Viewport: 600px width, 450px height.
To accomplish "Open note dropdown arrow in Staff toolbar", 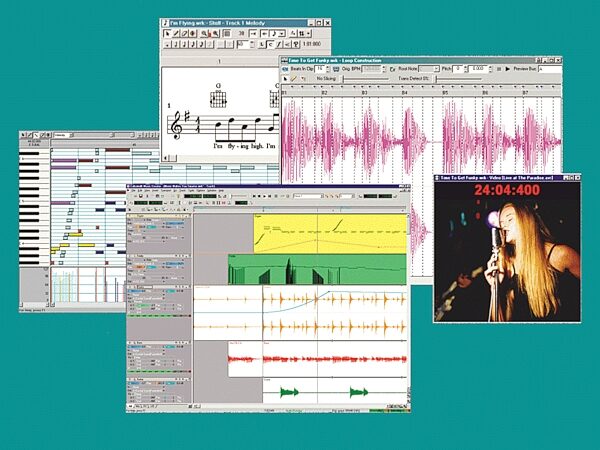I will tap(282, 34).
